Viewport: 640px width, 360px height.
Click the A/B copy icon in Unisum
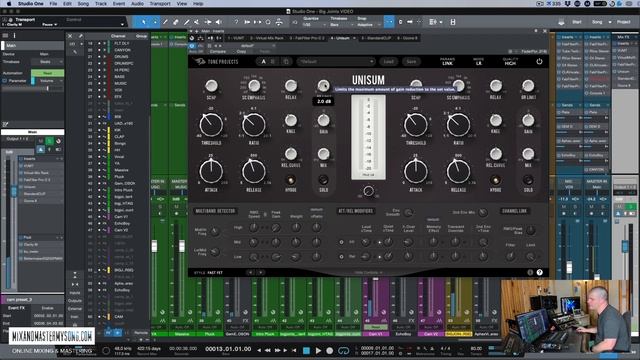(286, 62)
